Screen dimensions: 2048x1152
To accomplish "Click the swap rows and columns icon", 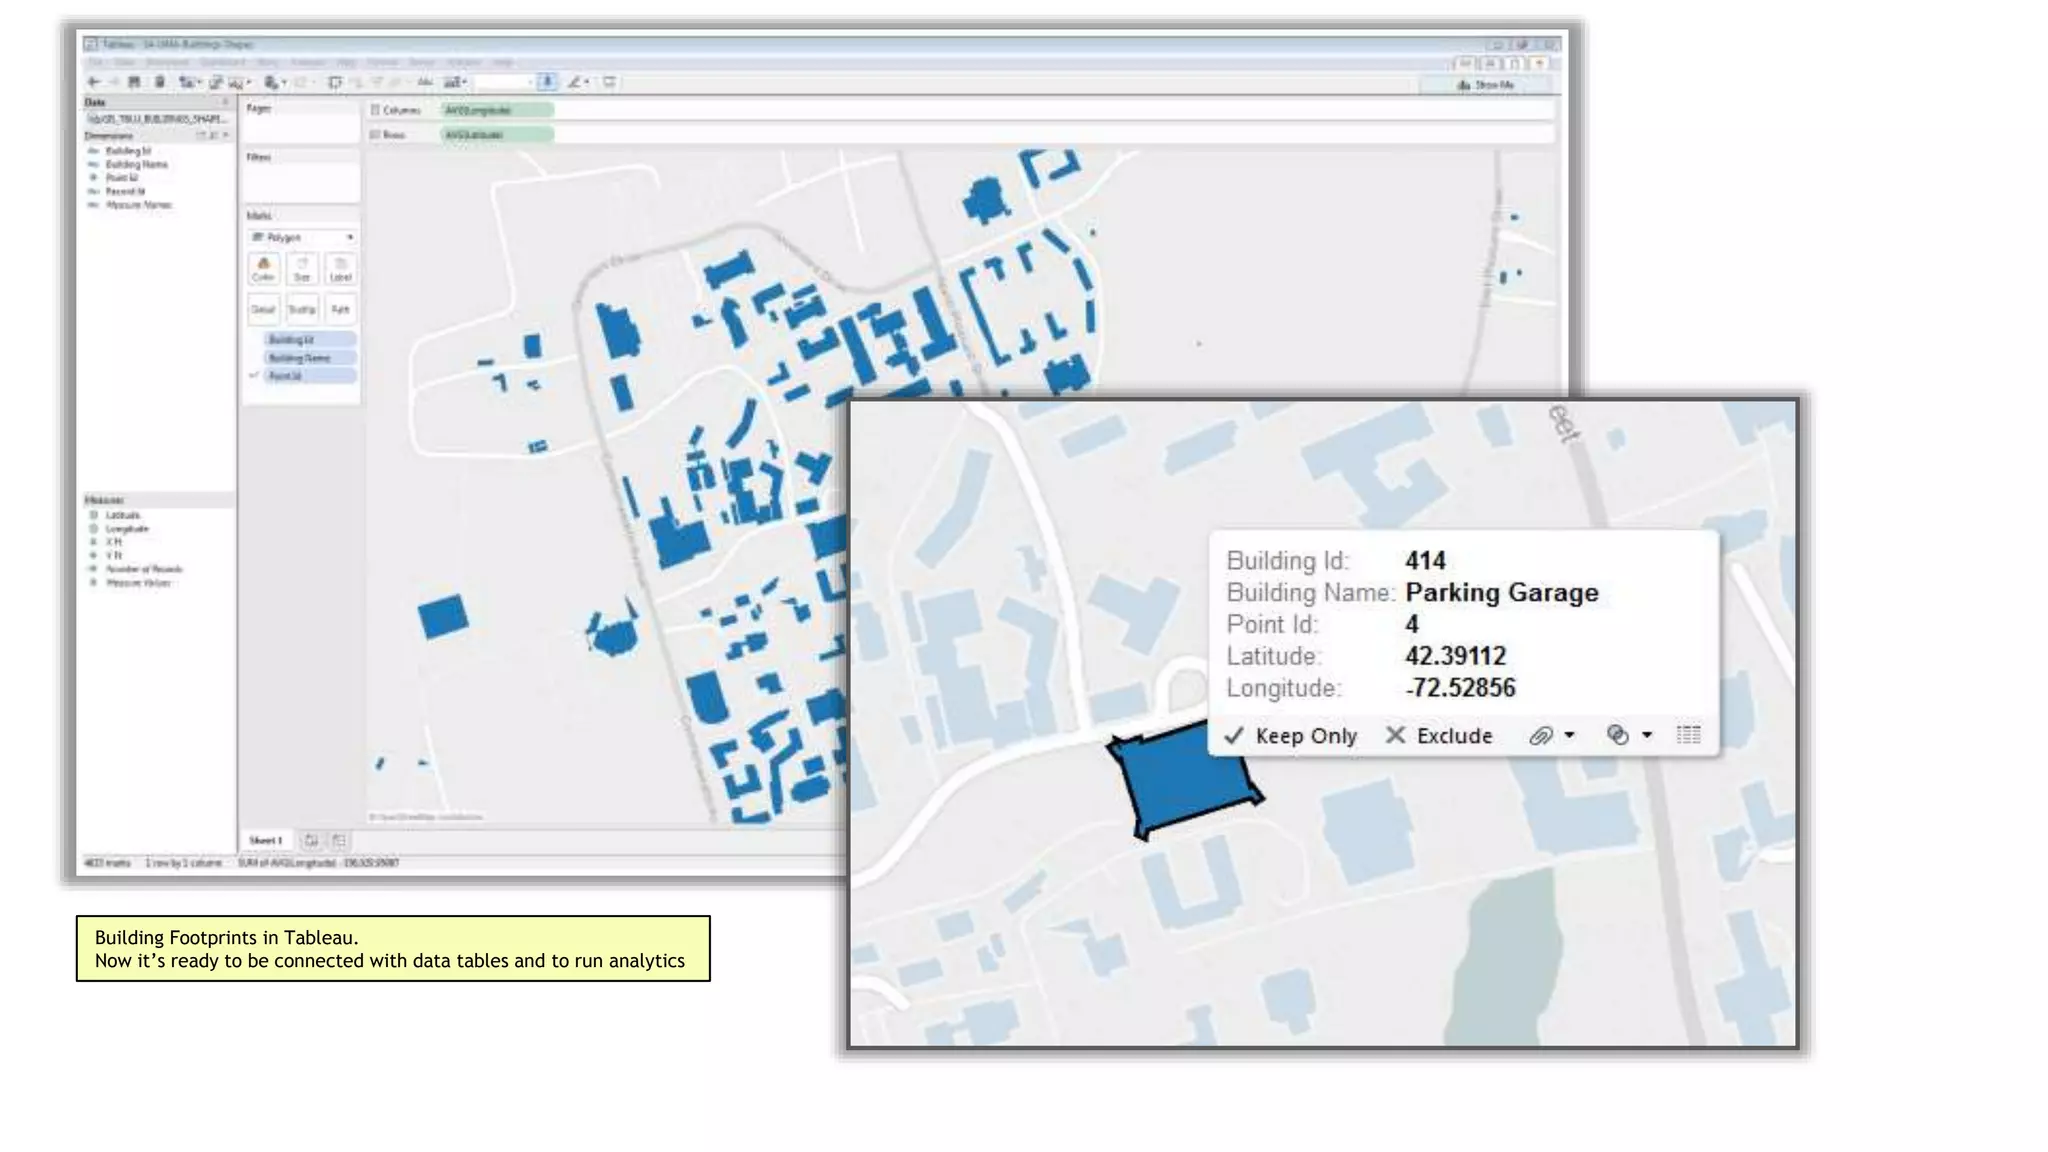I will 334,82.
